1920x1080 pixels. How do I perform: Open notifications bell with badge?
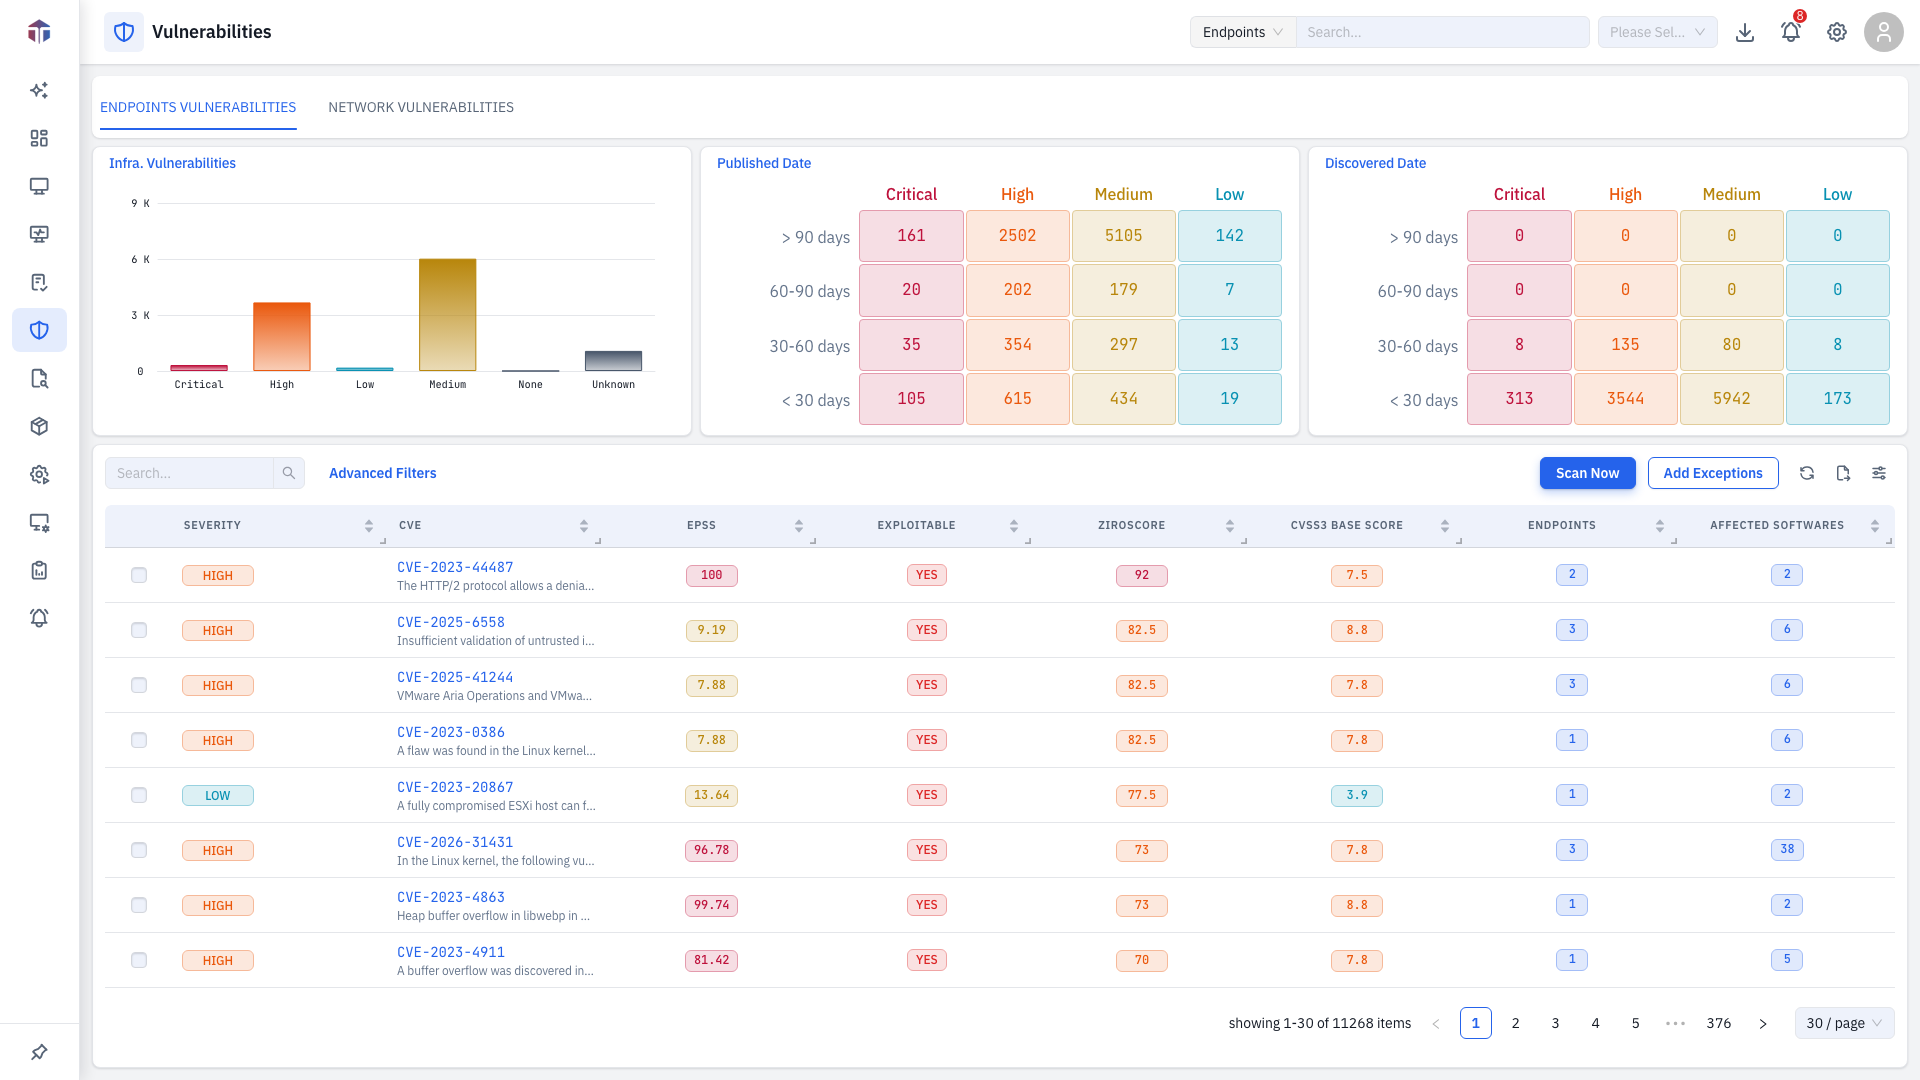(x=1791, y=32)
